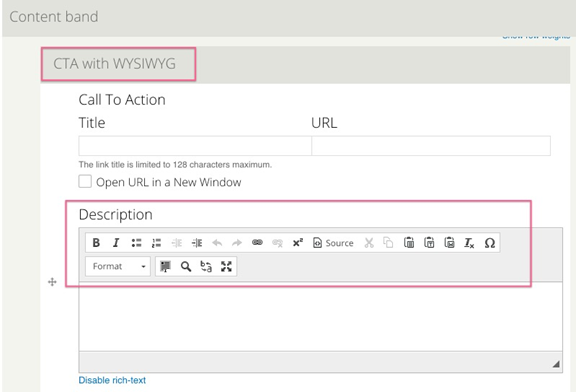Insert a special character with Omega icon
The image size is (576, 392).
[490, 243]
